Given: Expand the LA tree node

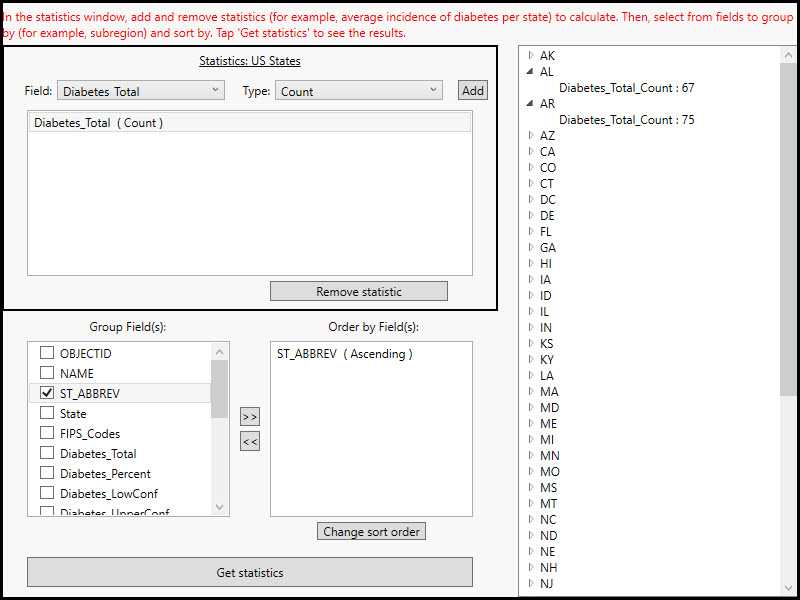Looking at the screenshot, I should click(x=531, y=375).
